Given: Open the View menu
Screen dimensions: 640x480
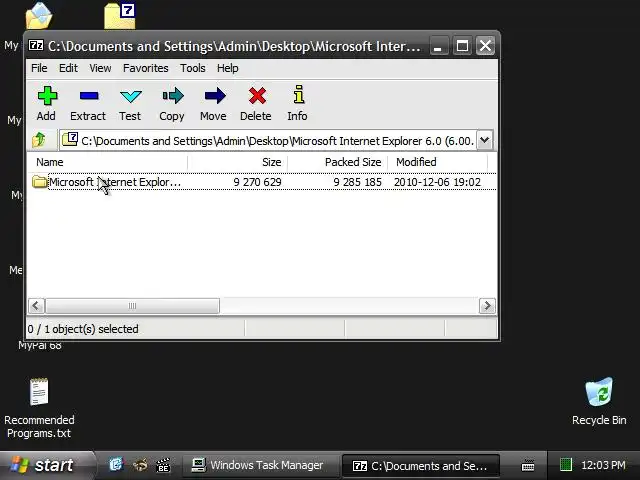Looking at the screenshot, I should pos(100,68).
